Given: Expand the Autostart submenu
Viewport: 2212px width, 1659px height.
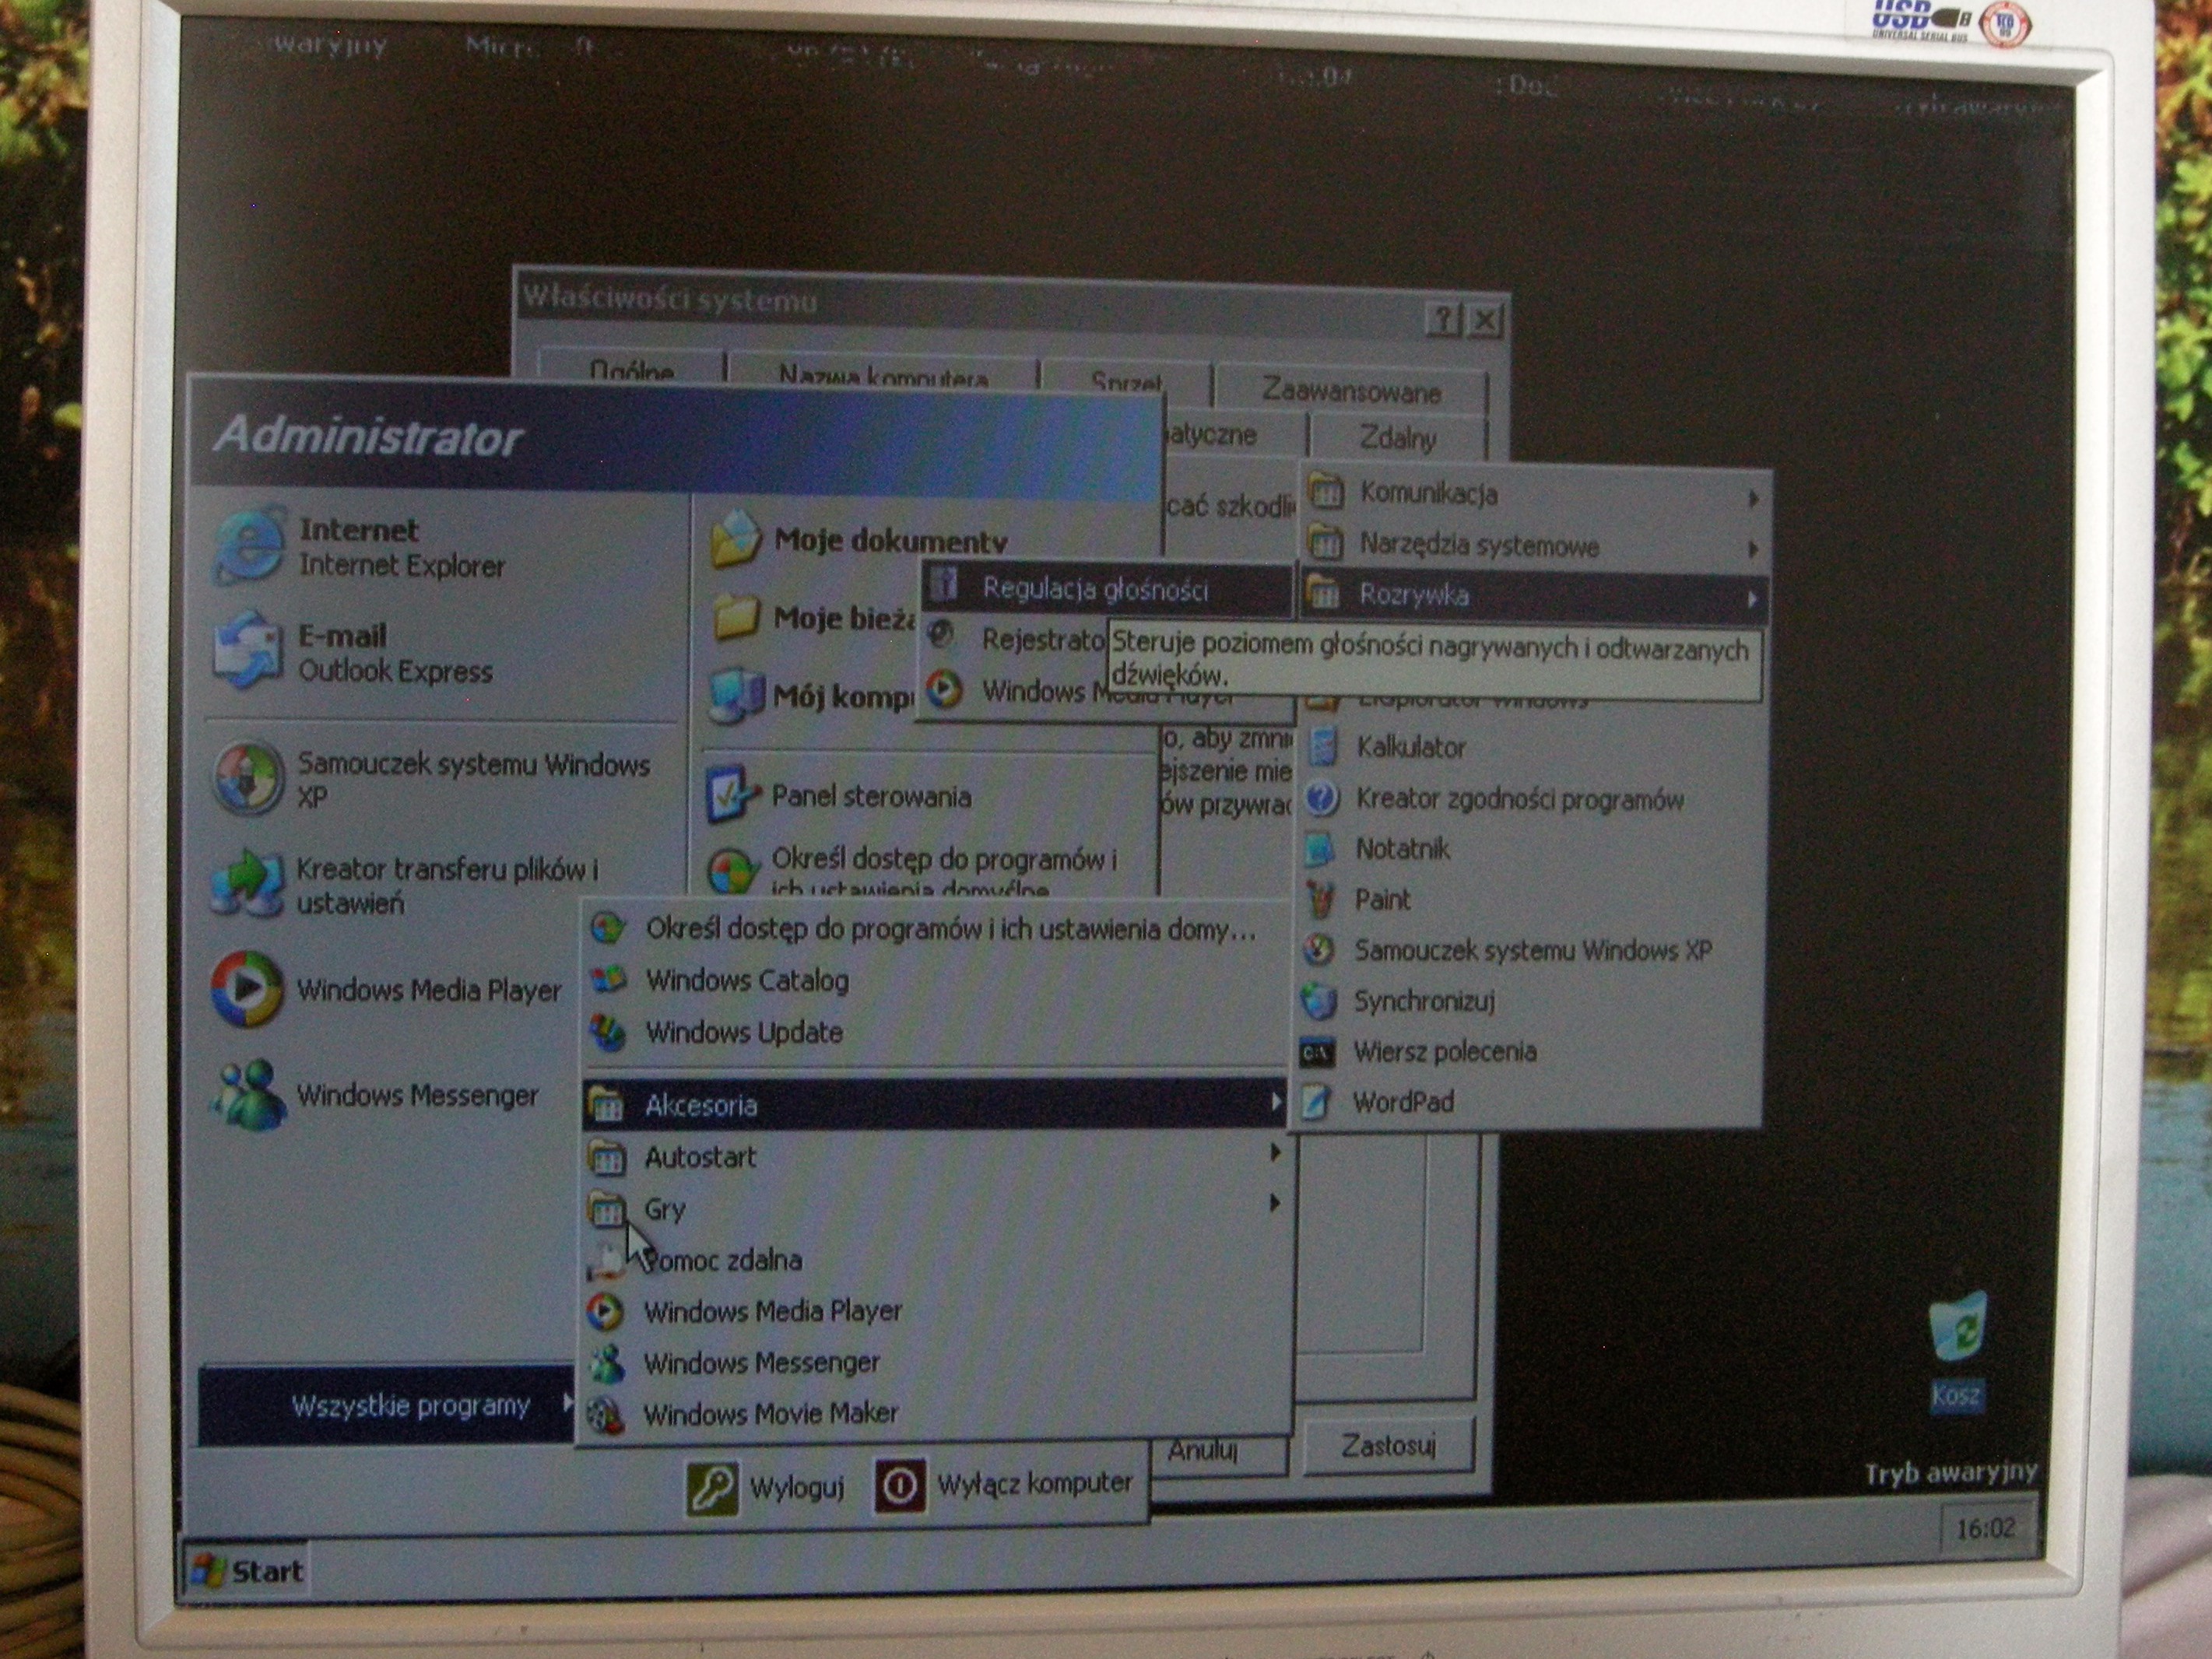Looking at the screenshot, I should click(x=700, y=1157).
